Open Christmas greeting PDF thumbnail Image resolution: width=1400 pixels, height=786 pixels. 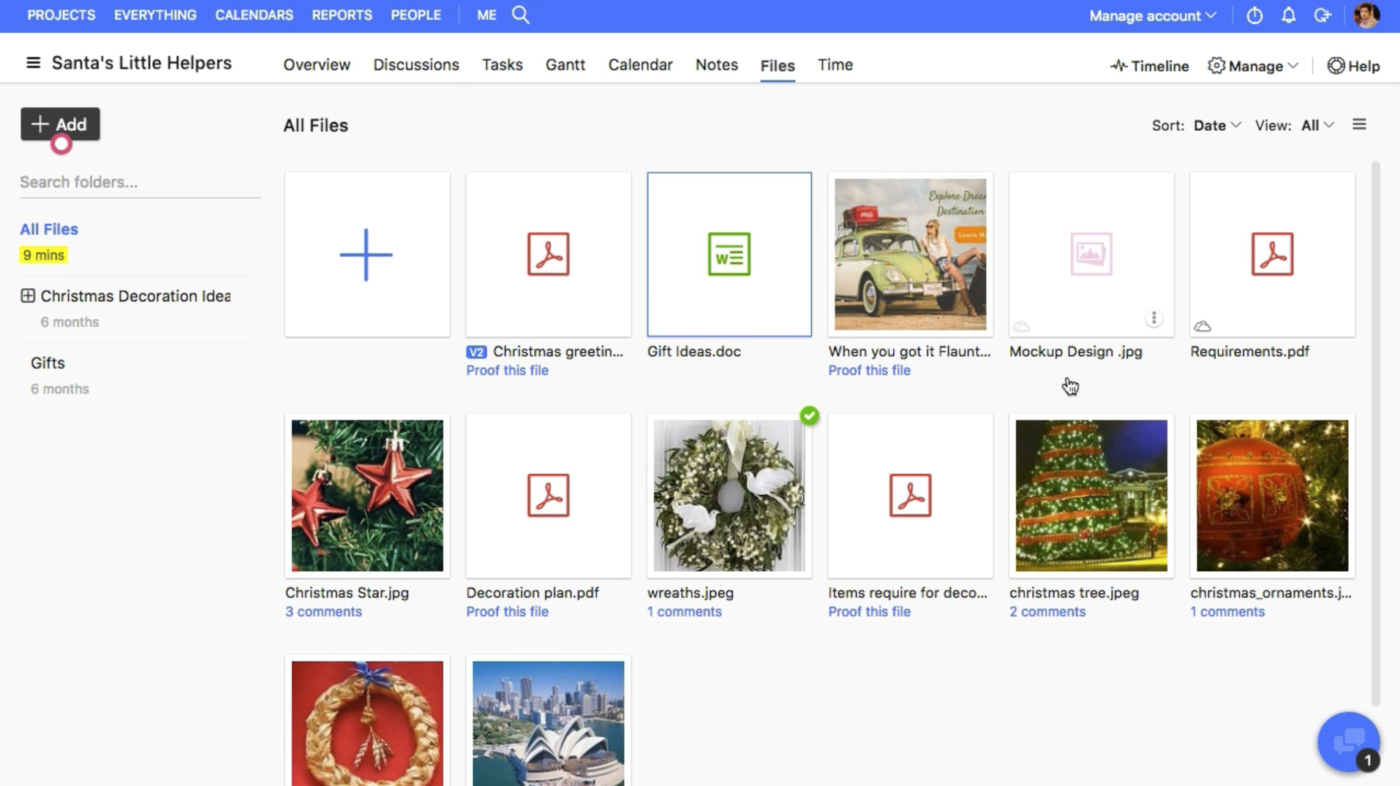point(548,254)
